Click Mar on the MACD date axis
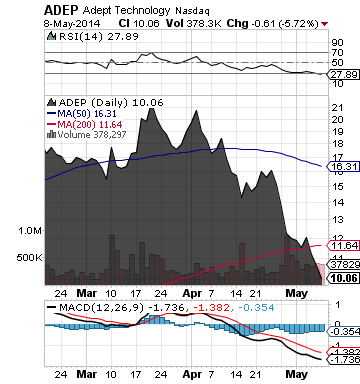 pos(86,374)
